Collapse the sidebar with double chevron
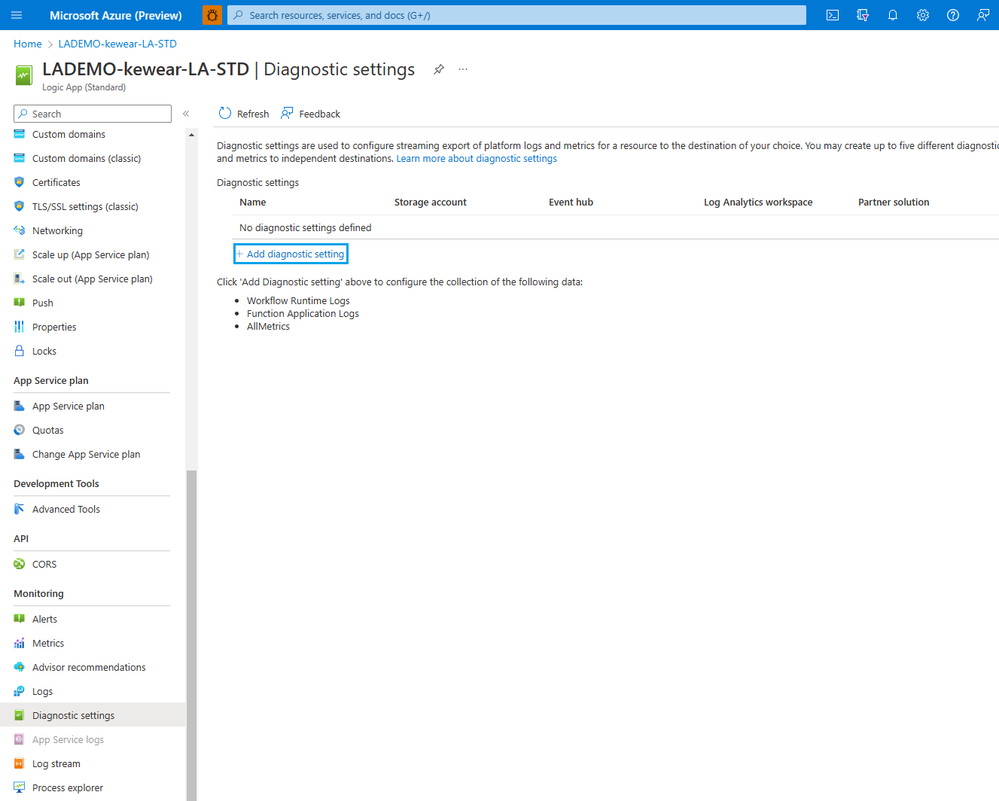Viewport: 999px width, 801px height. pyautogui.click(x=186, y=113)
